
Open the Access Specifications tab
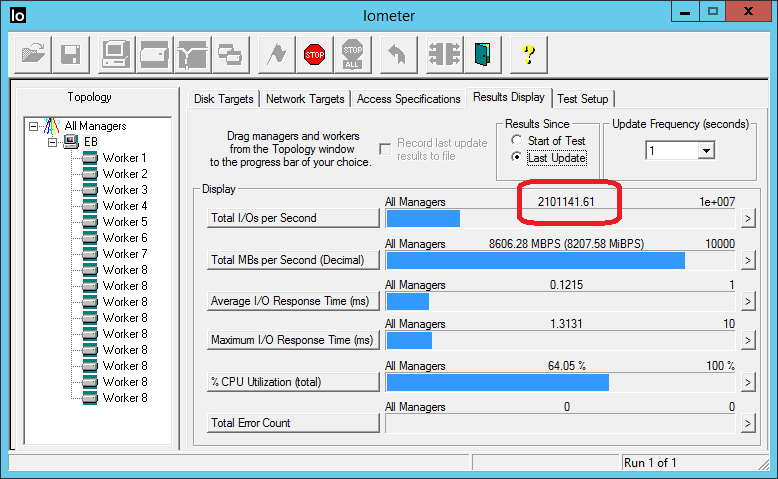click(x=408, y=99)
